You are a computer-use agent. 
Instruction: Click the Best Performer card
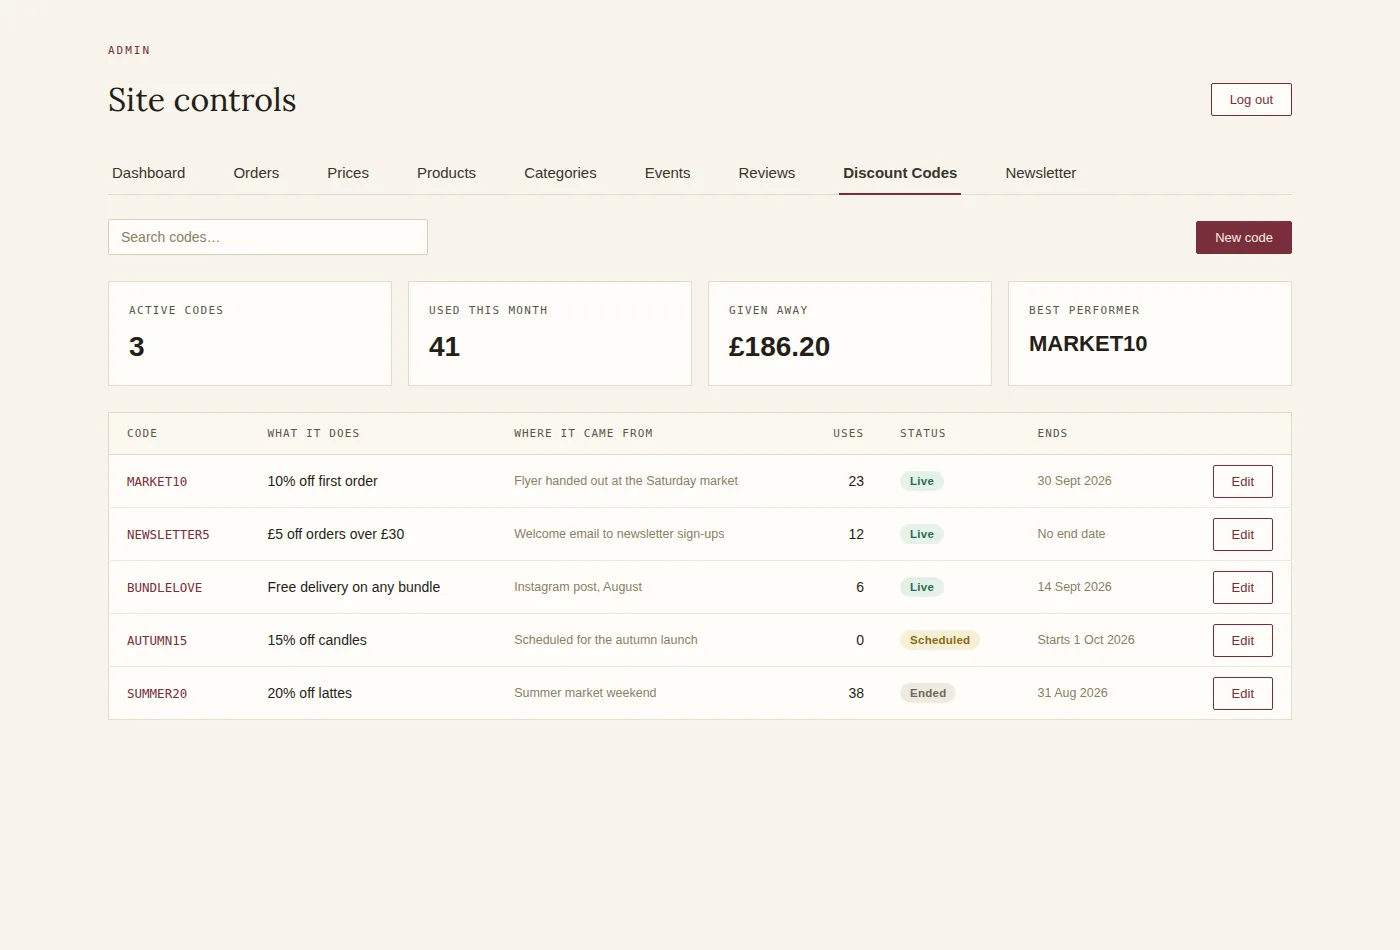tap(1150, 333)
